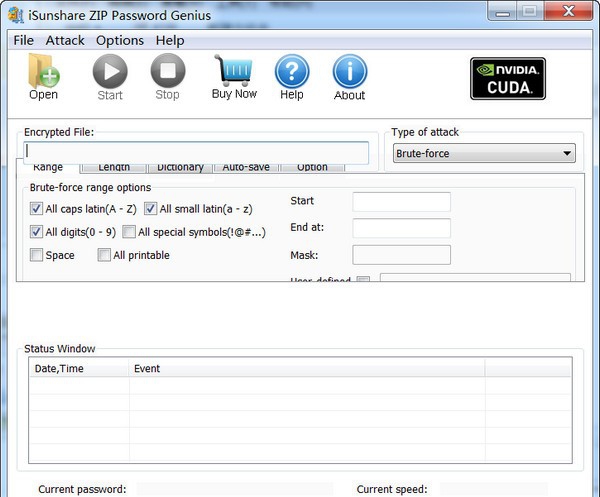Uncheck All caps latin(A - Z)

click(36, 209)
